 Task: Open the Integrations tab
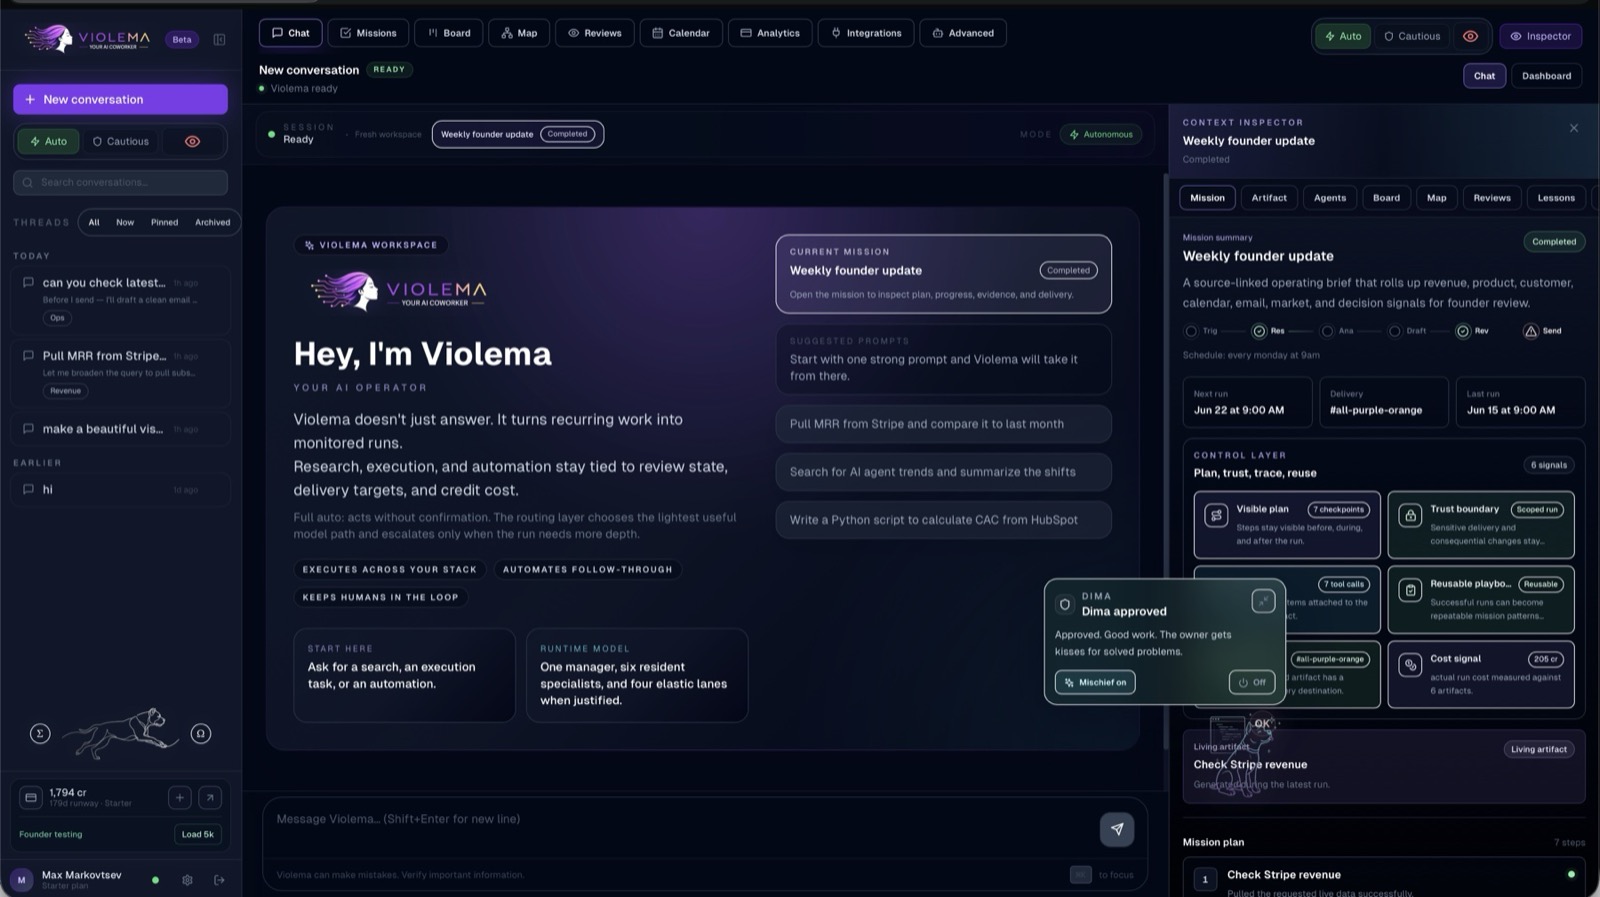pyautogui.click(x=866, y=33)
